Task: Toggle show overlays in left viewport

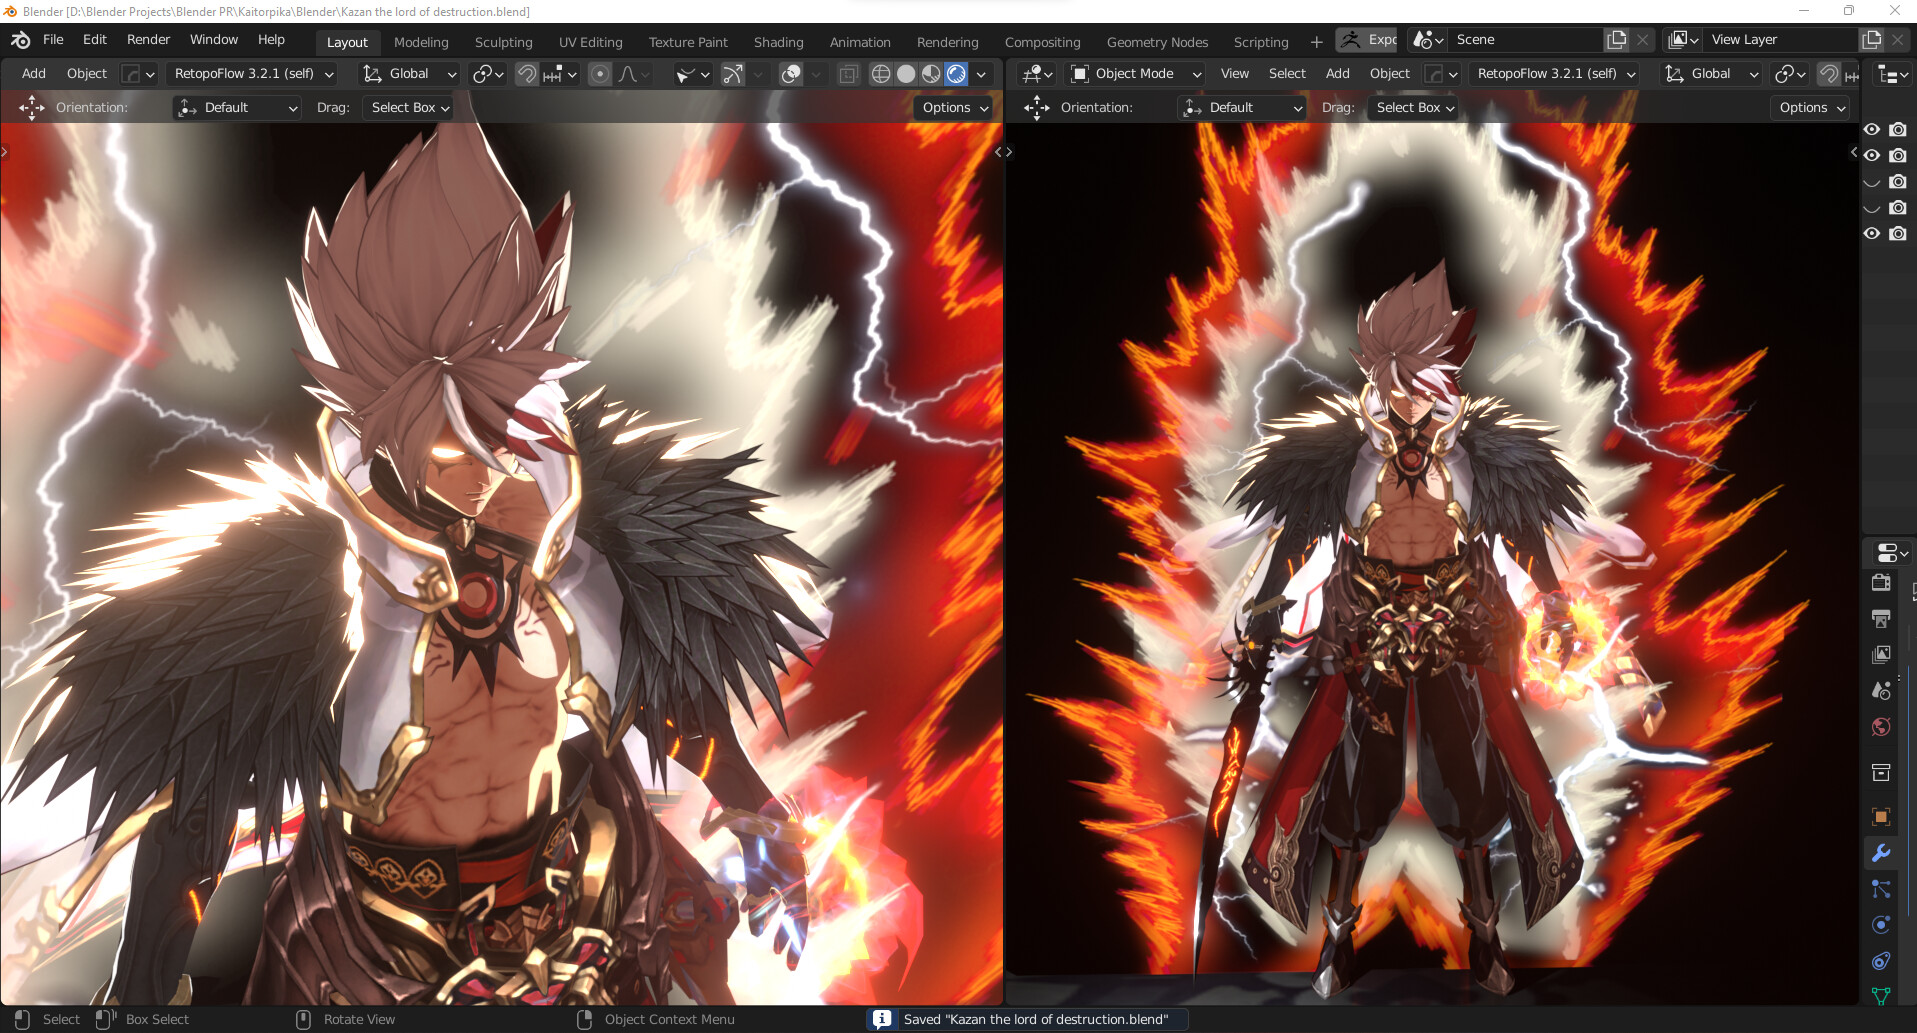Action: (x=791, y=74)
